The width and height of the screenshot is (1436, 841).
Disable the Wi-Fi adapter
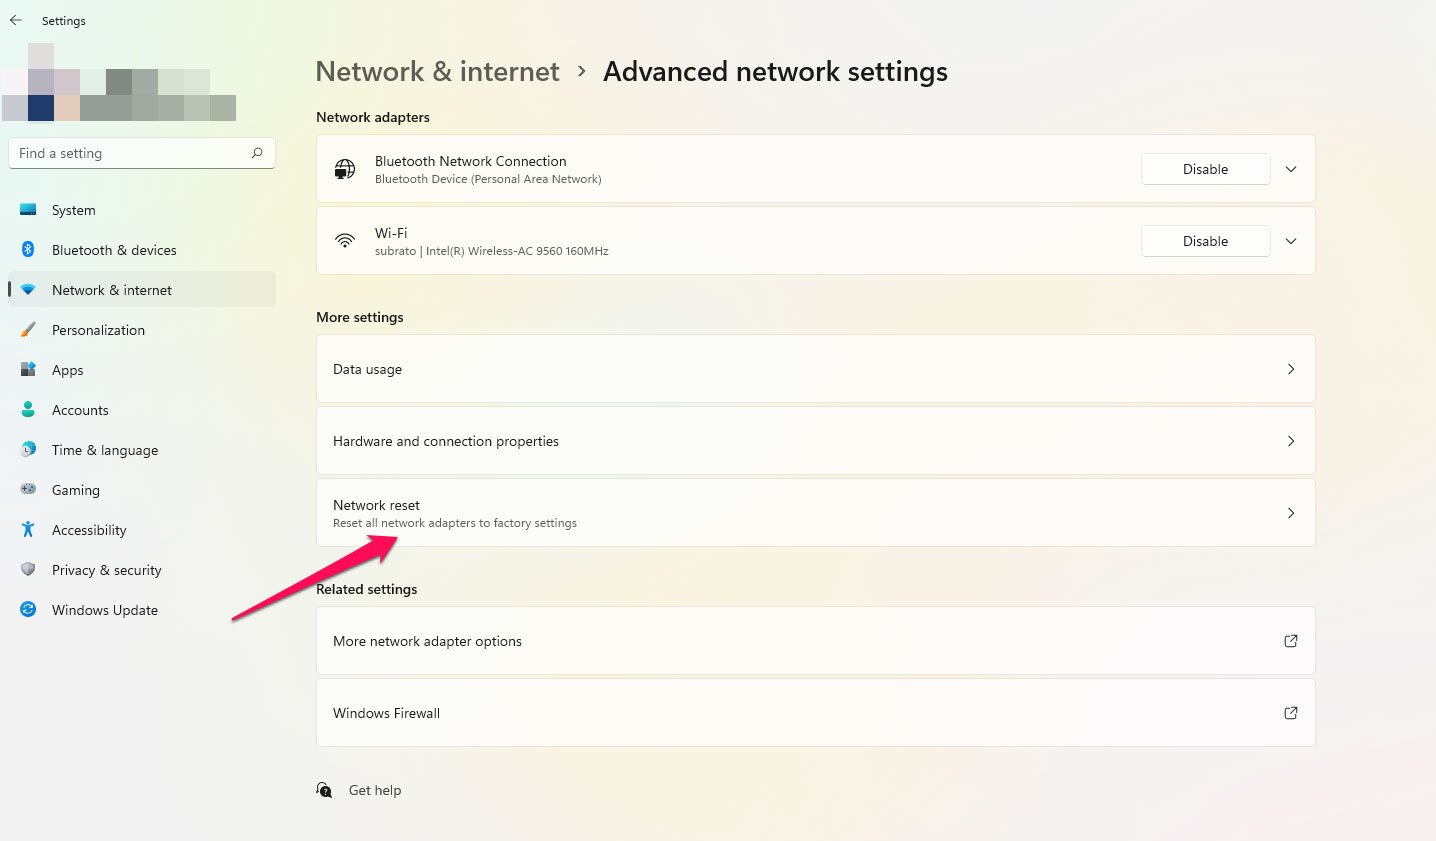(x=1205, y=241)
